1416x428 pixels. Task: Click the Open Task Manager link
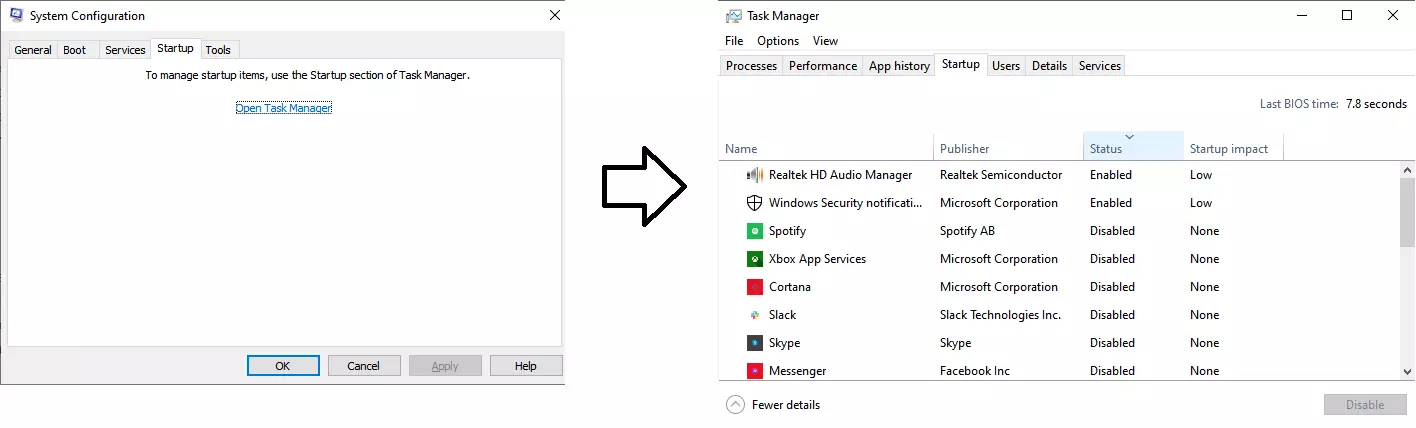point(283,108)
